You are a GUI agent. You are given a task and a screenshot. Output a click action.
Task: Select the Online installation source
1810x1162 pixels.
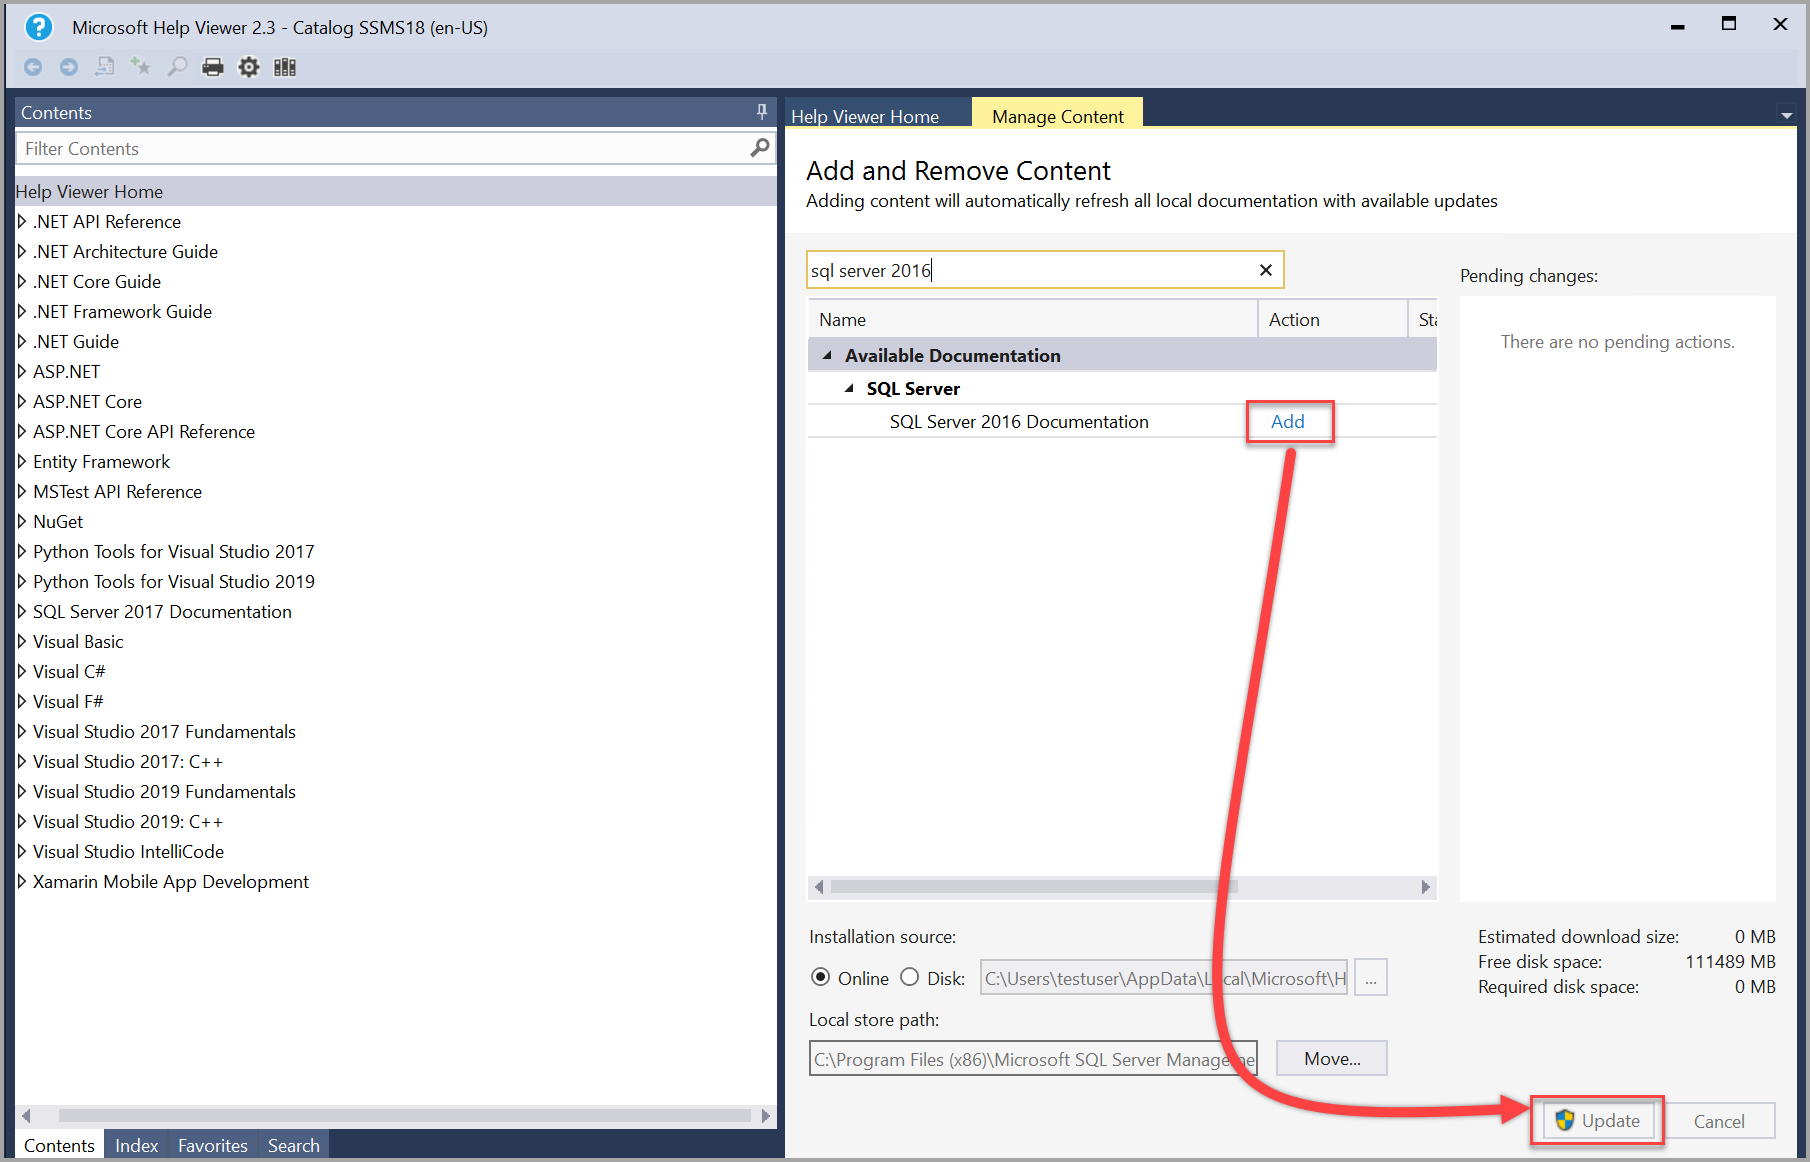pyautogui.click(x=821, y=977)
